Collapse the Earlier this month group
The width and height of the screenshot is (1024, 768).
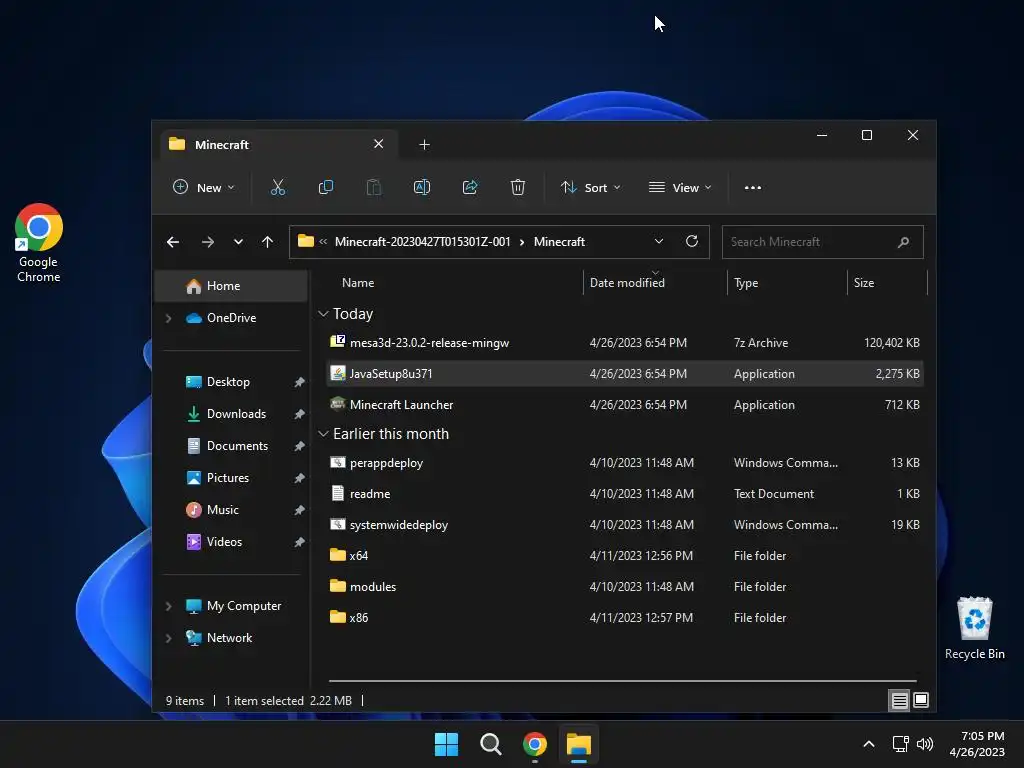pos(323,434)
